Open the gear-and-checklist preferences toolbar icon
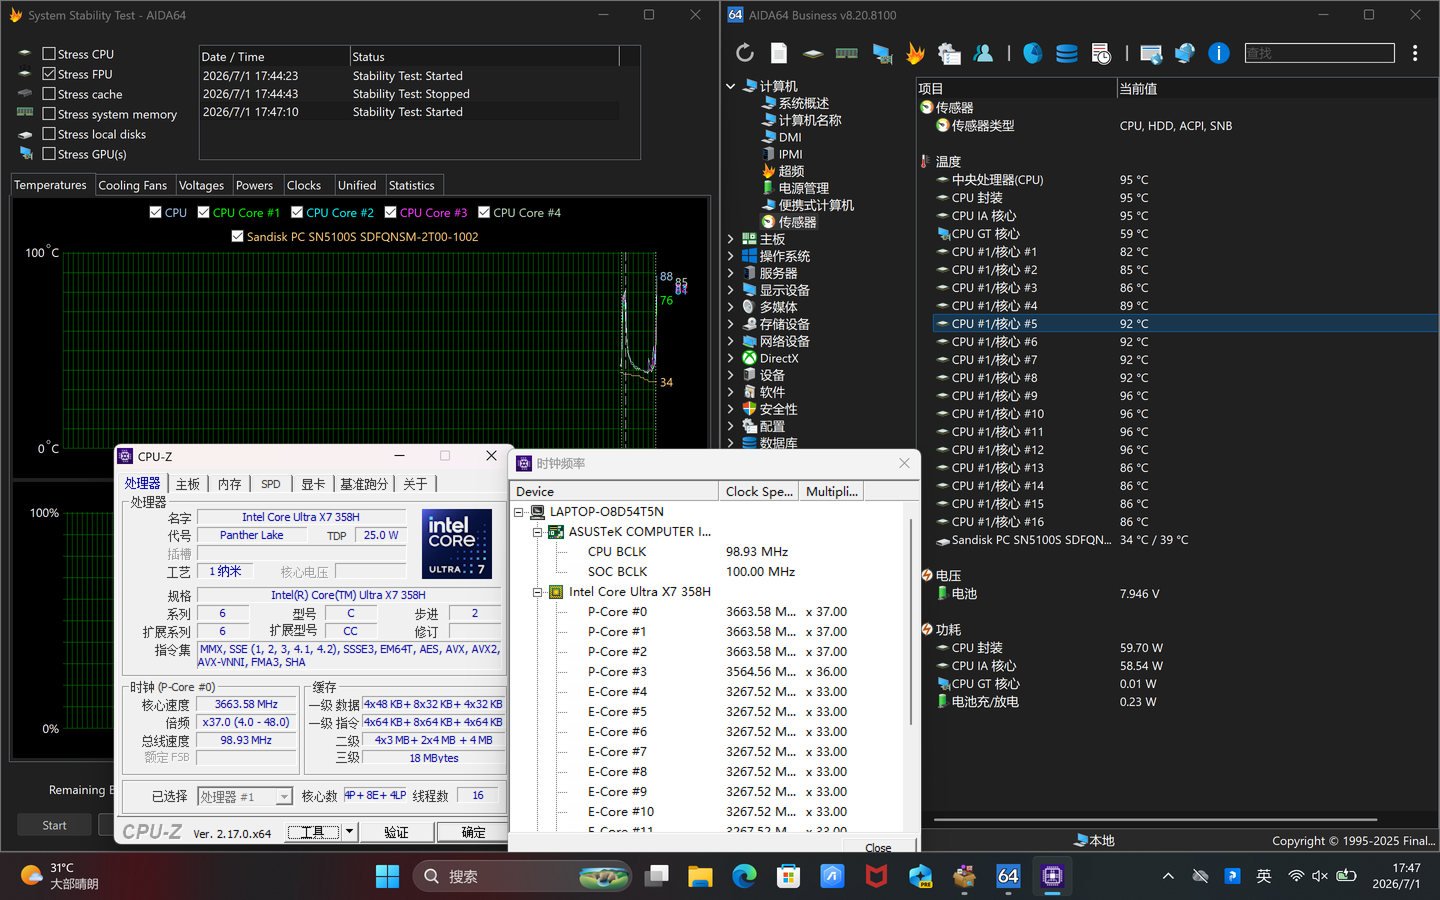The height and width of the screenshot is (900, 1440). (949, 53)
